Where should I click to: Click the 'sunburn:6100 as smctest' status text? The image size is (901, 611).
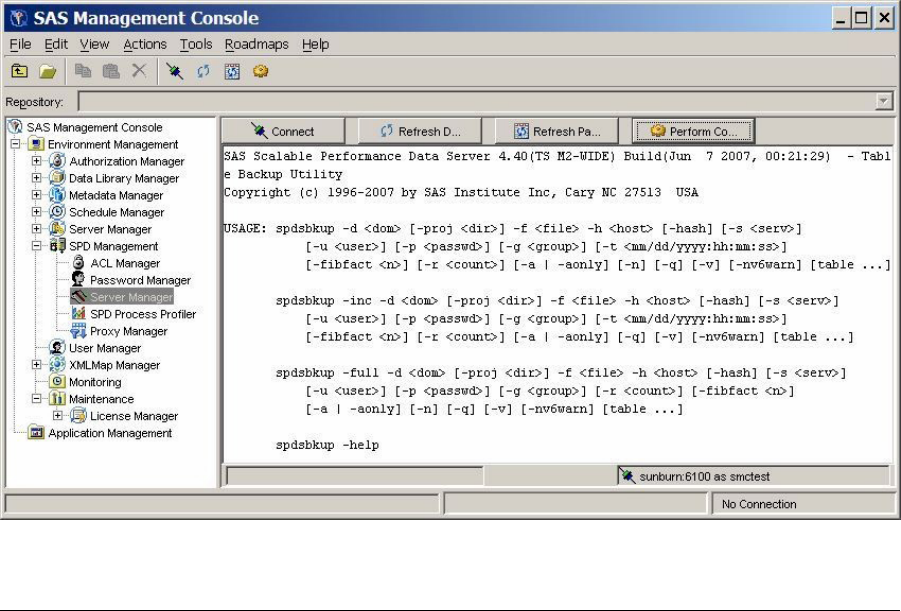point(704,476)
